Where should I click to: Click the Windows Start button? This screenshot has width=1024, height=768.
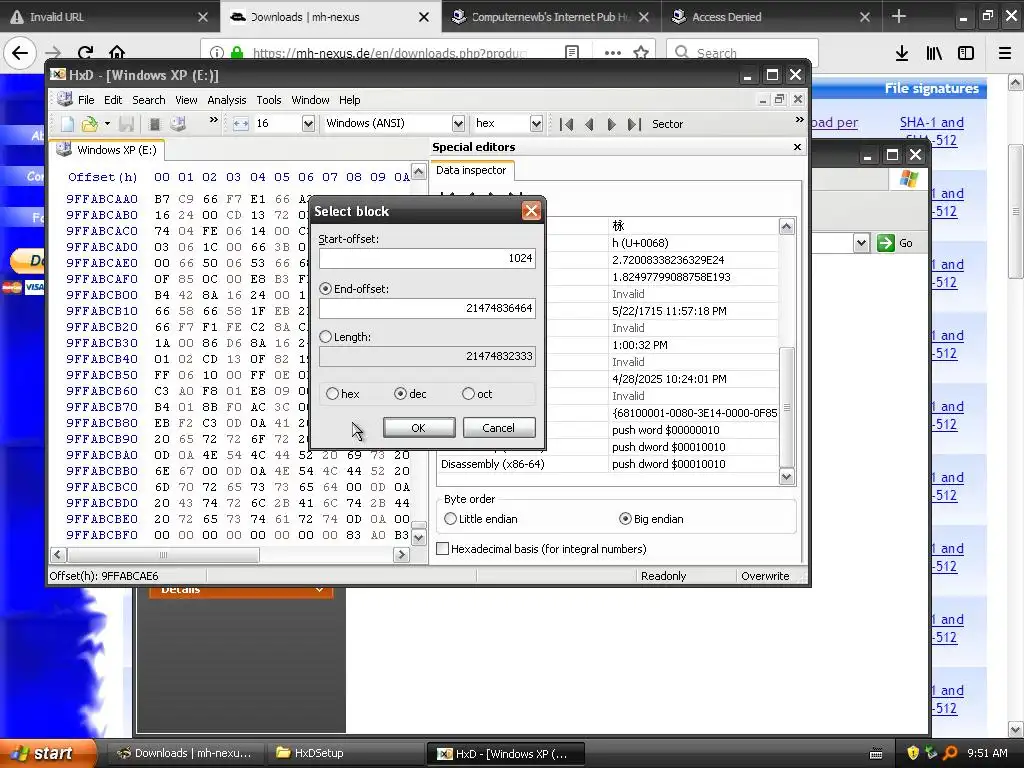point(48,753)
